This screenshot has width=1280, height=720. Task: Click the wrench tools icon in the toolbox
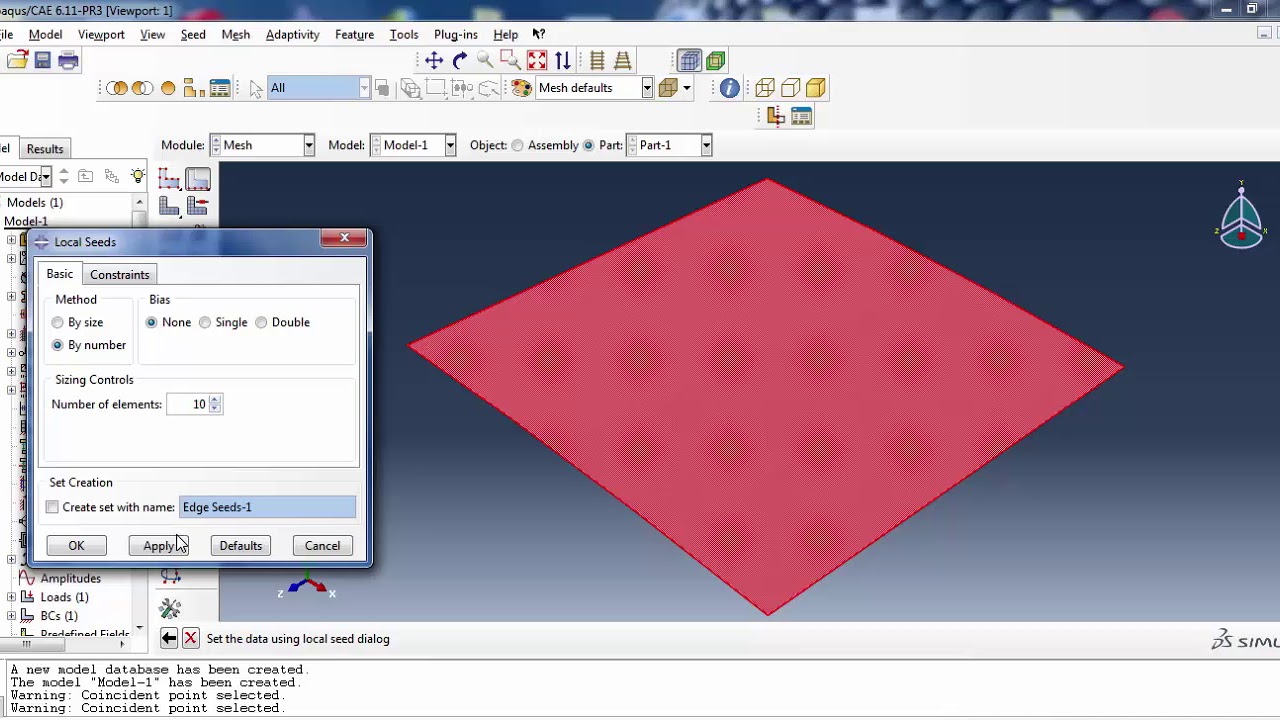170,607
